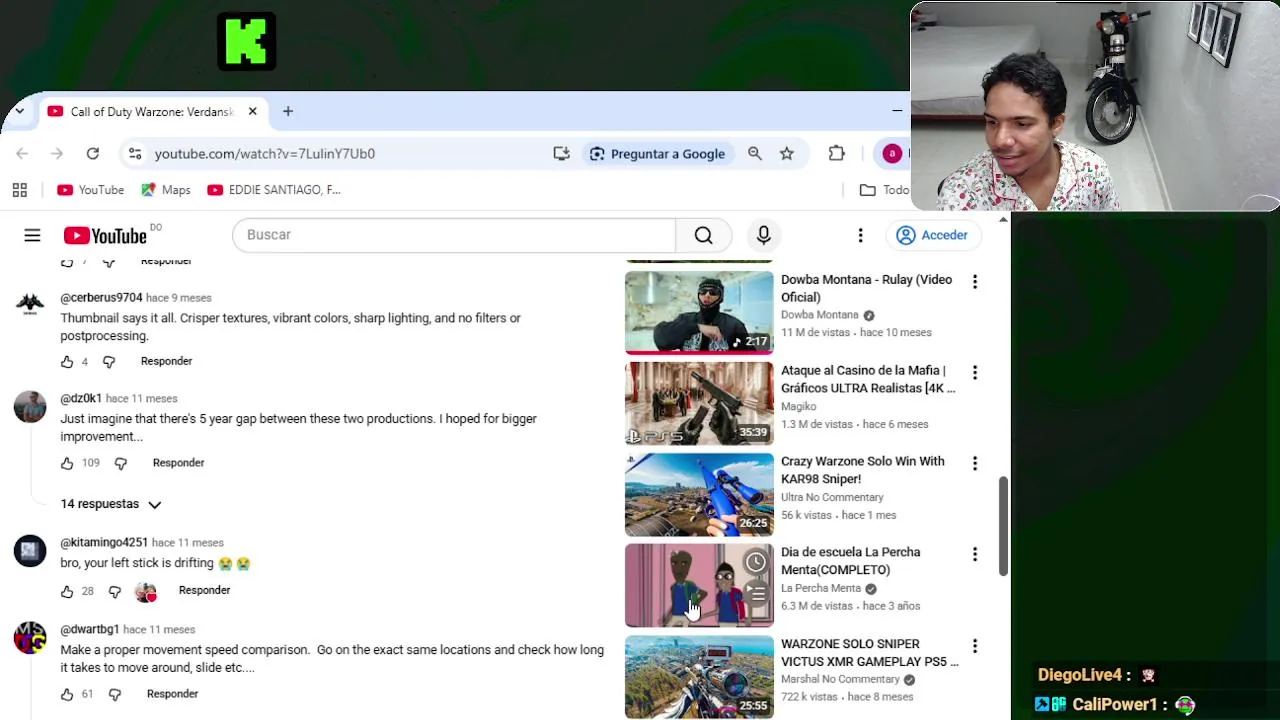Image resolution: width=1280 pixels, height=720 pixels.
Task: Go forward with Chrome forward arrow
Action: click(57, 153)
